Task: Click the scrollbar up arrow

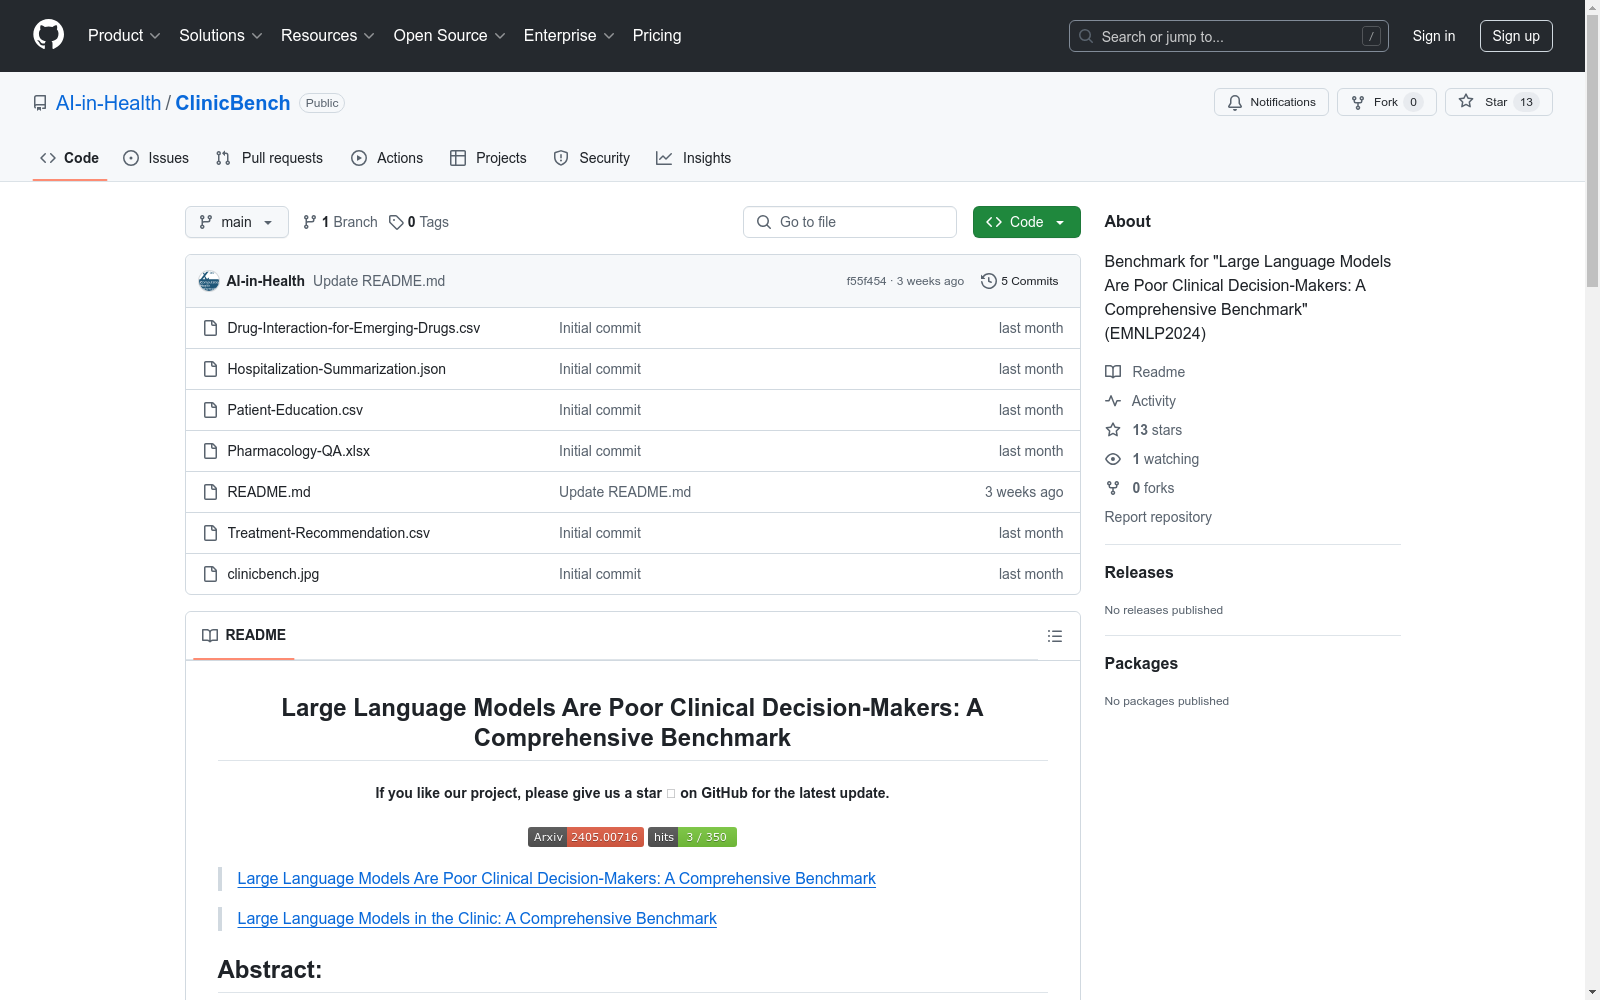Action: coord(1592,7)
